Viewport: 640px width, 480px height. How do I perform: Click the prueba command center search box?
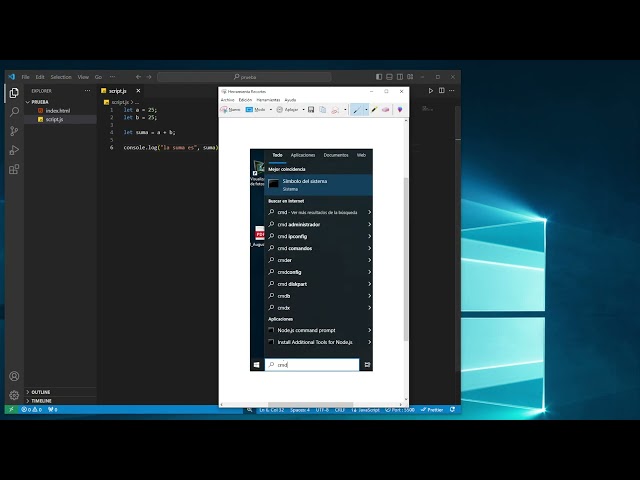tap(244, 77)
